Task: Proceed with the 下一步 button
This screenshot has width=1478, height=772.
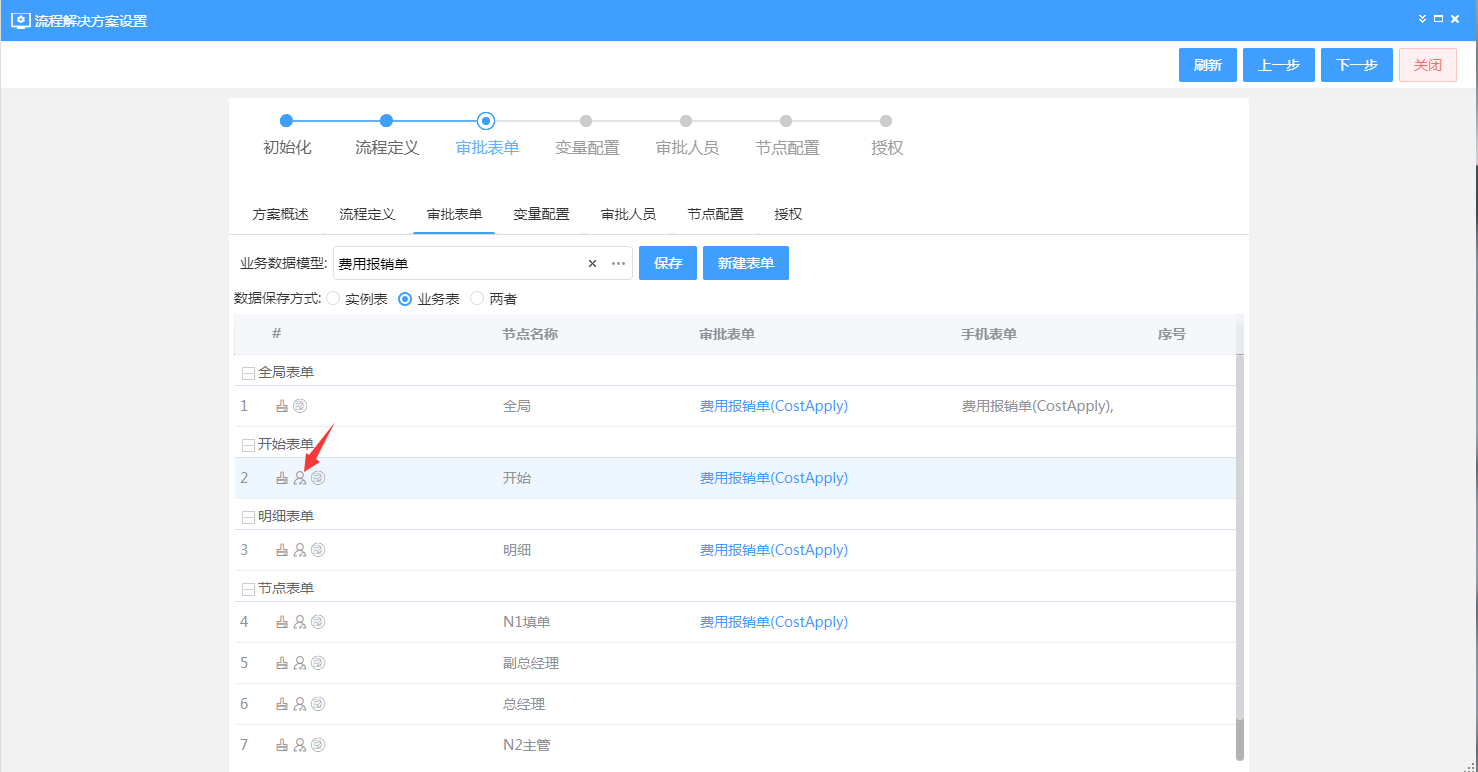Action: (x=1357, y=65)
